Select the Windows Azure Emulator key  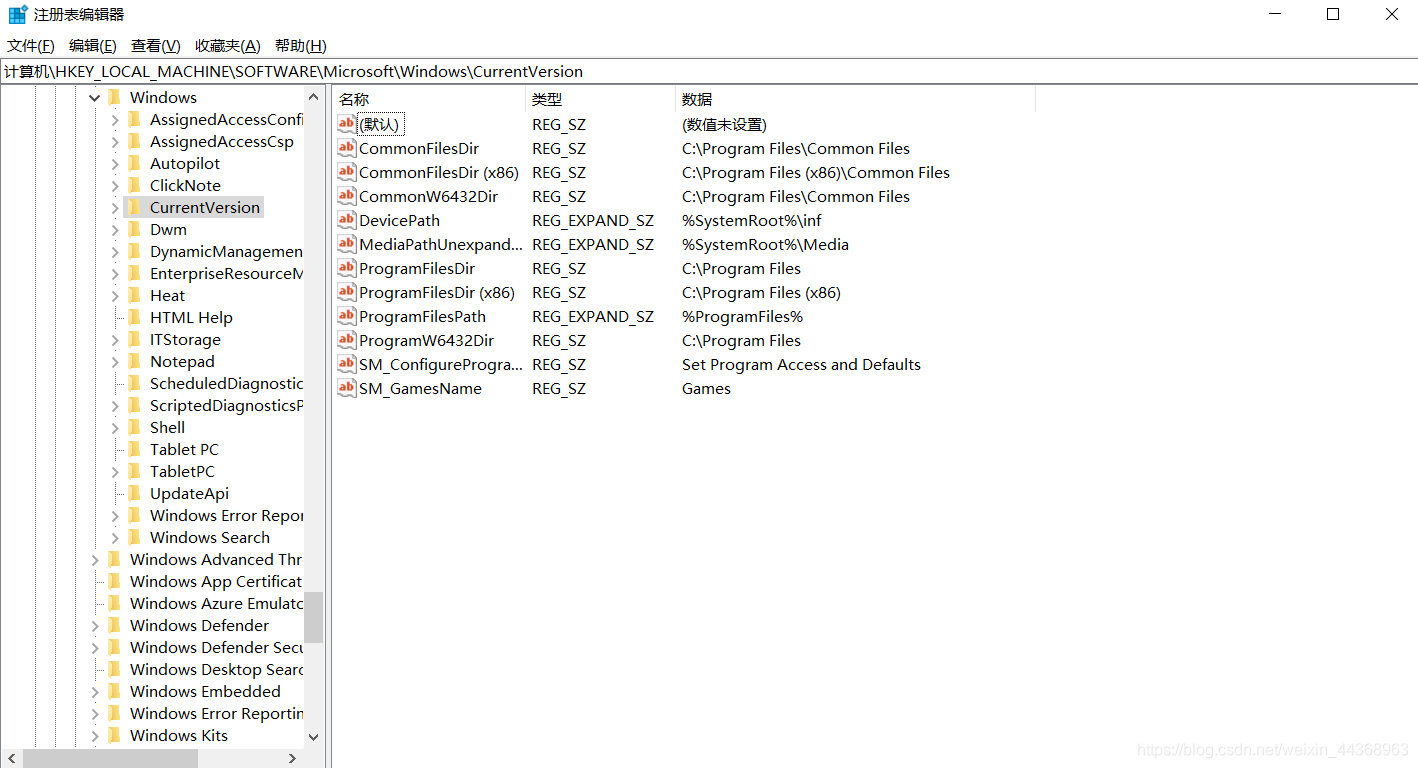click(215, 603)
